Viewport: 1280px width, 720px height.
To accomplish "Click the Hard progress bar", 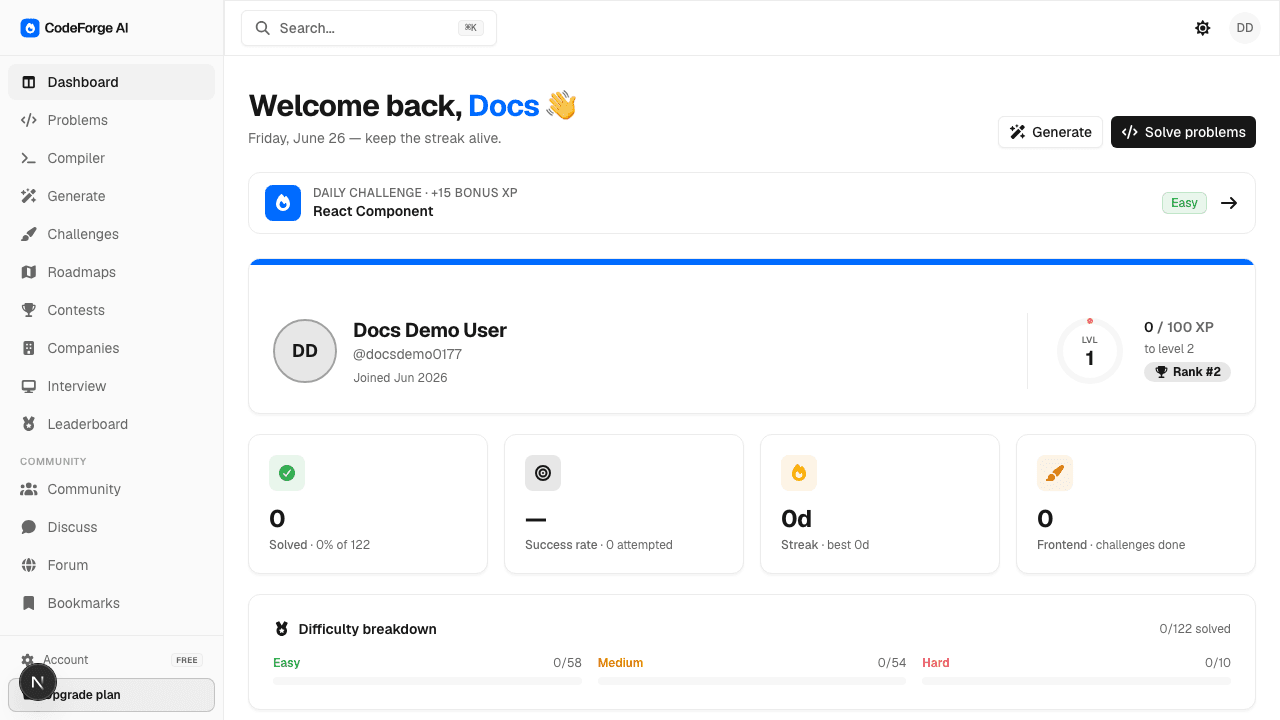I will 1076,681.
